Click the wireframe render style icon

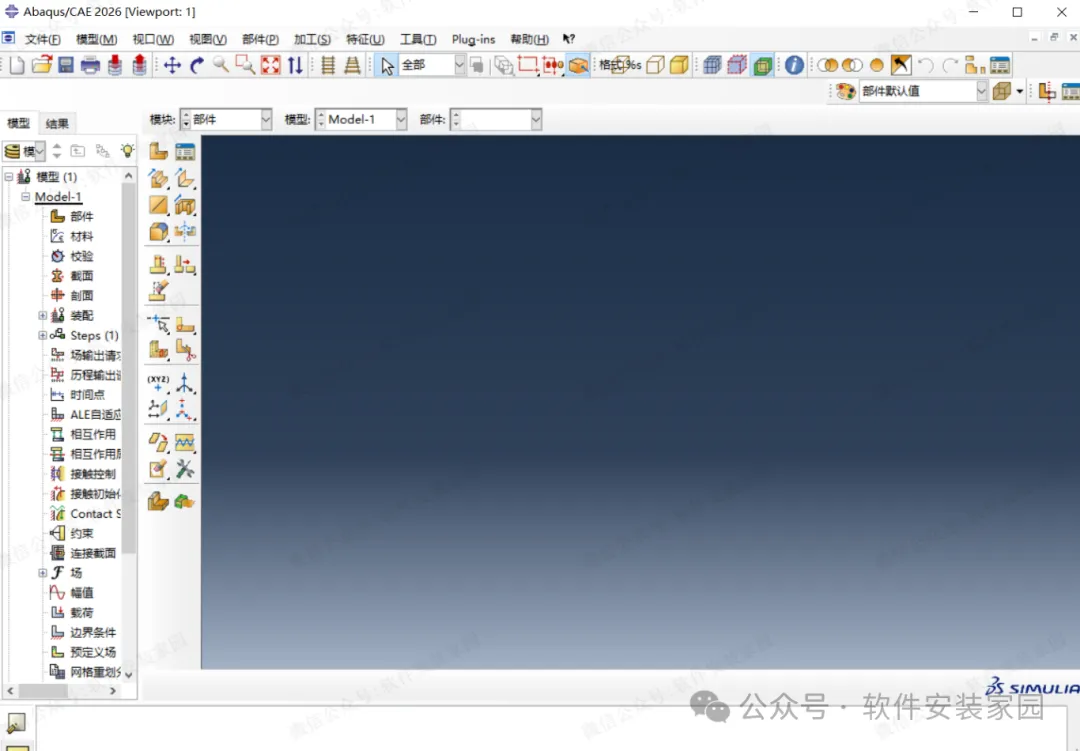(621, 65)
